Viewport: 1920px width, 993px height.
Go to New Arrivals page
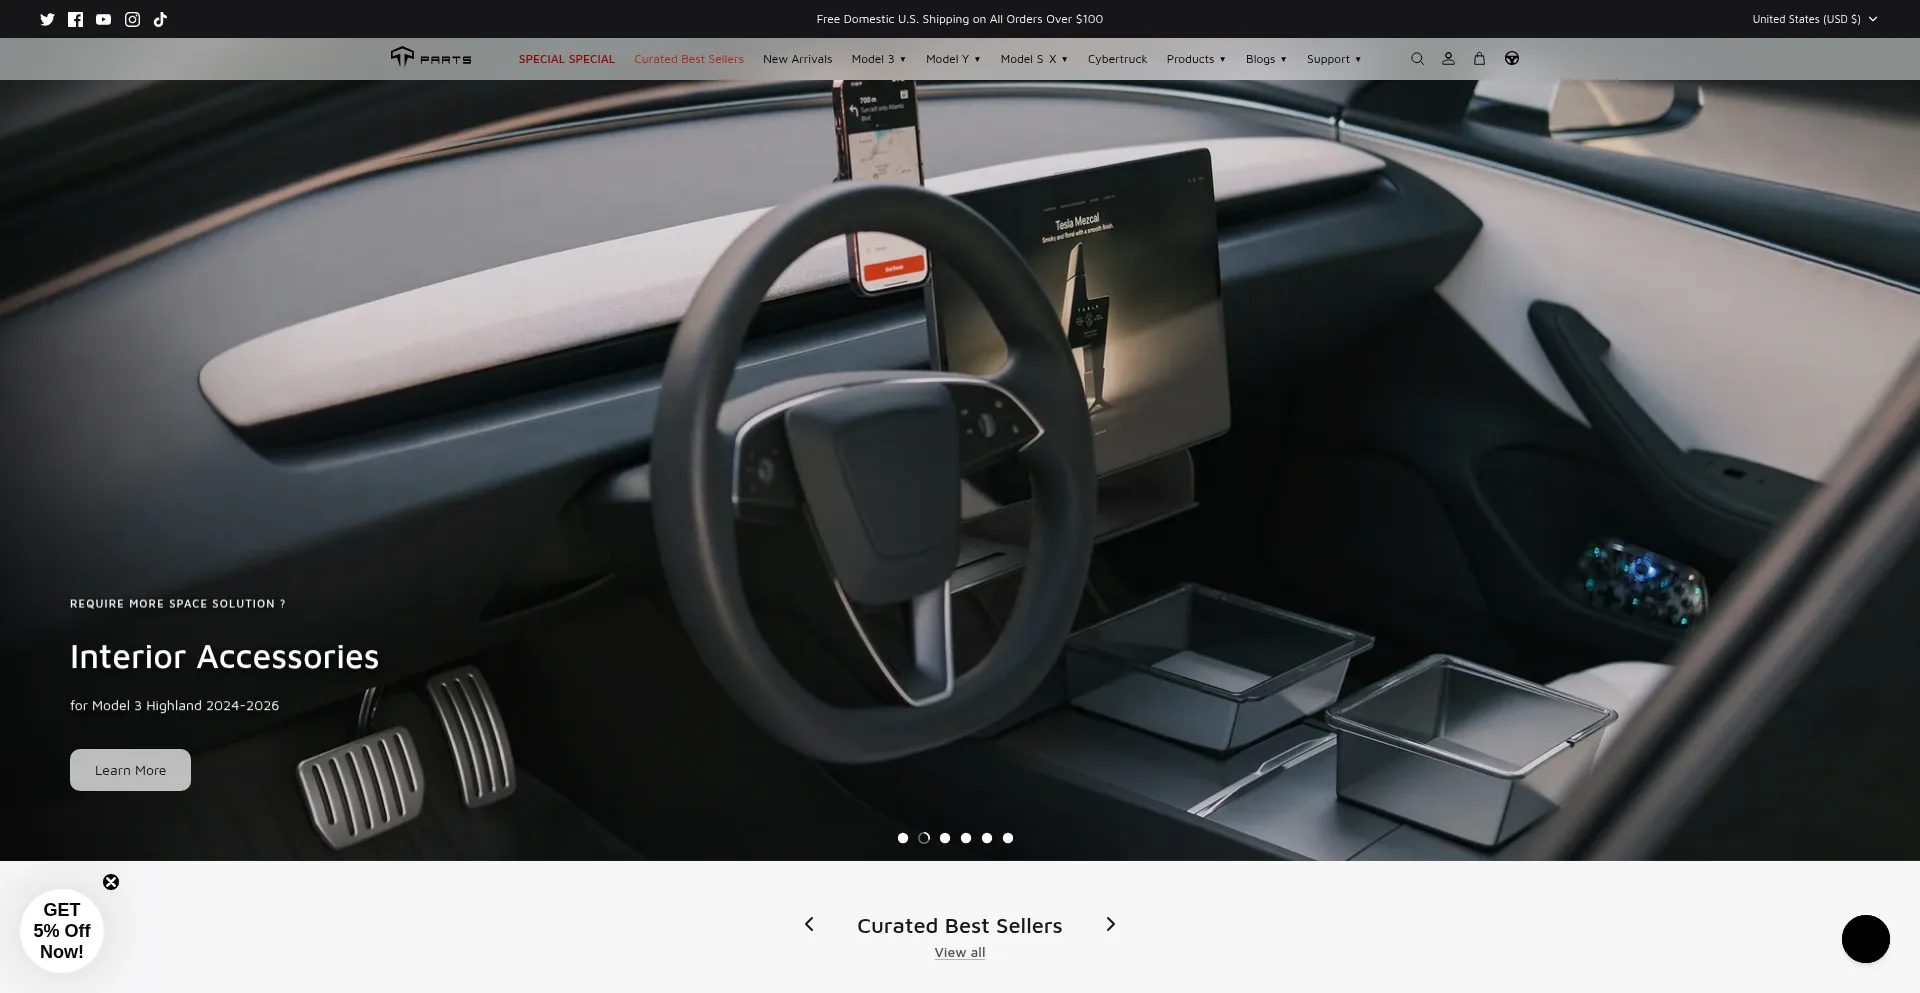click(797, 59)
